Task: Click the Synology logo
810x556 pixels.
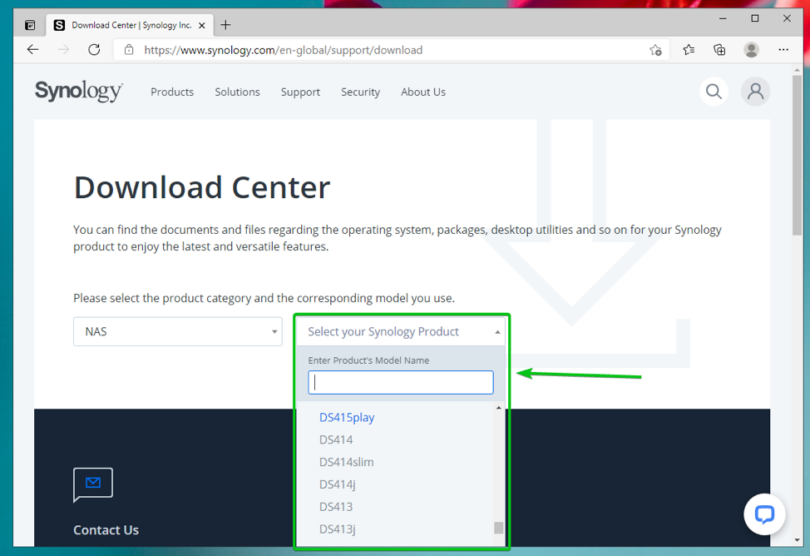Action: [79, 91]
